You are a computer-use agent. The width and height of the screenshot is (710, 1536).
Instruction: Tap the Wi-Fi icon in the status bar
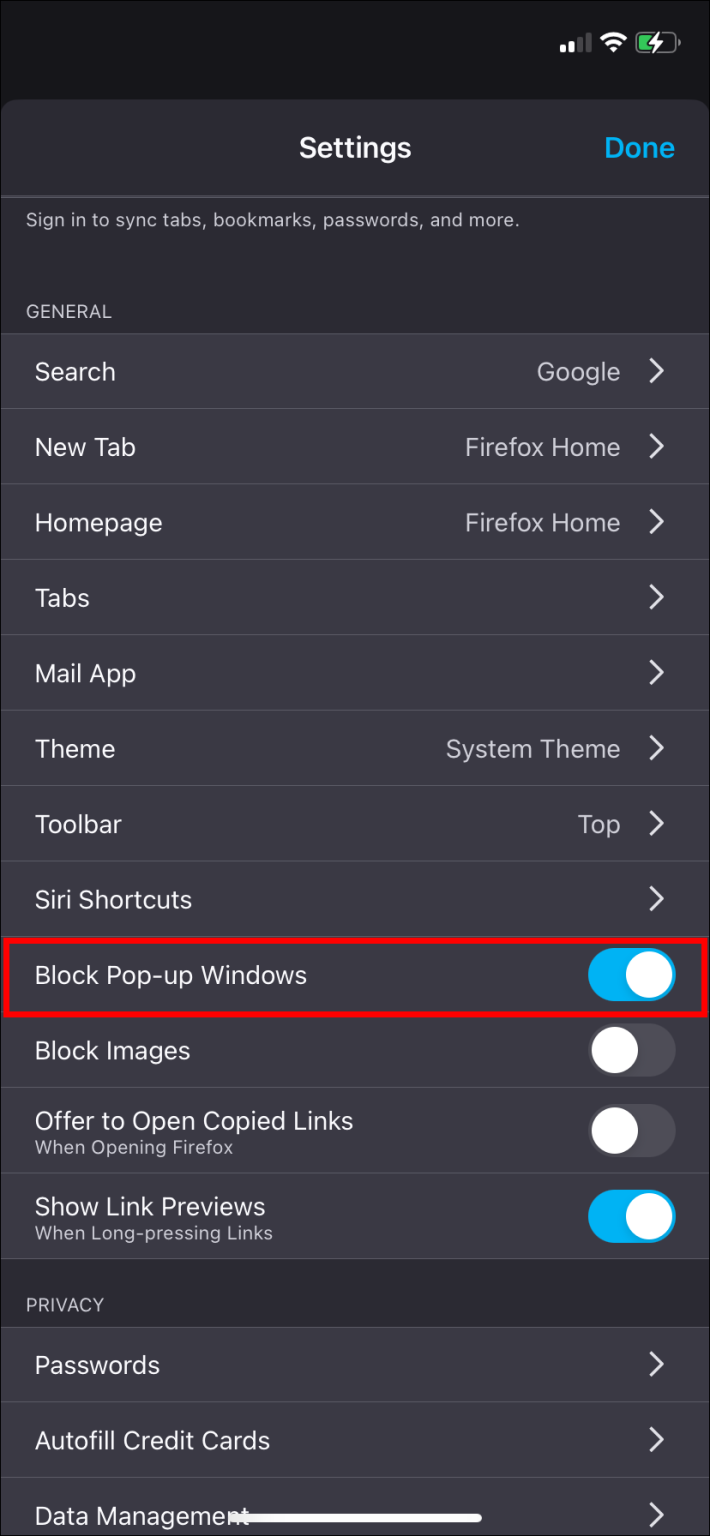[x=613, y=43]
